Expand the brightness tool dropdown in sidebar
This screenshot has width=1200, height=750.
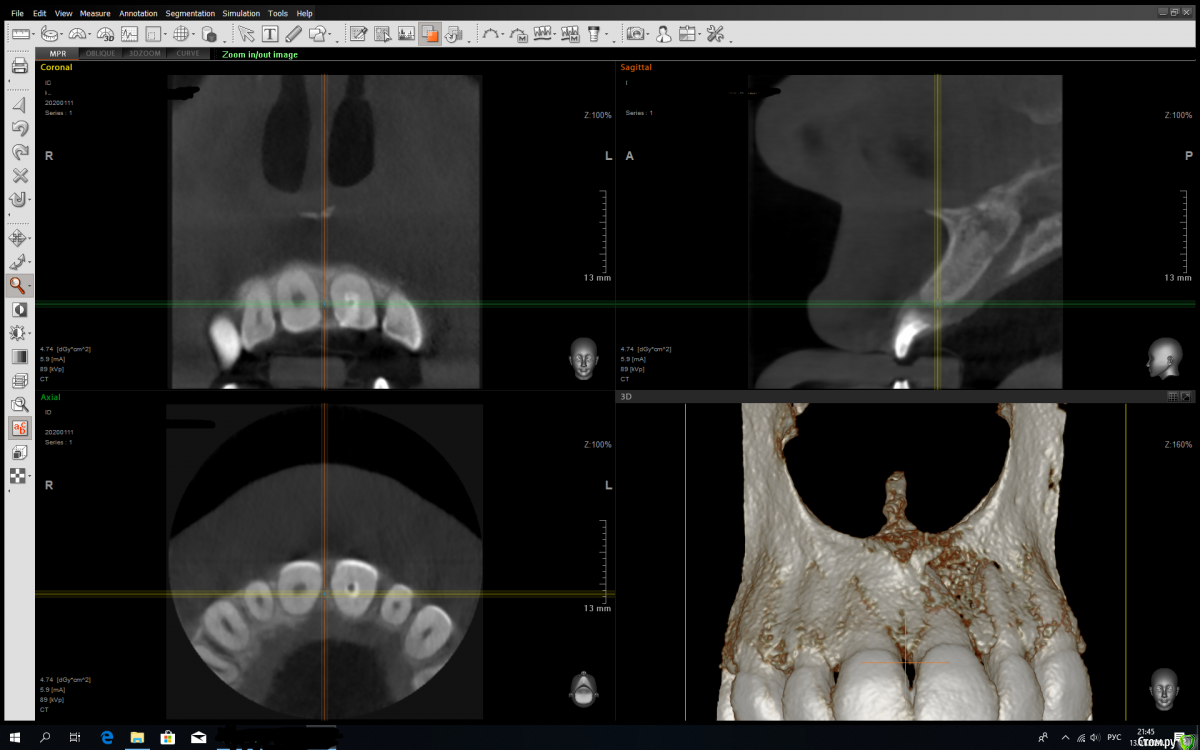[31, 334]
